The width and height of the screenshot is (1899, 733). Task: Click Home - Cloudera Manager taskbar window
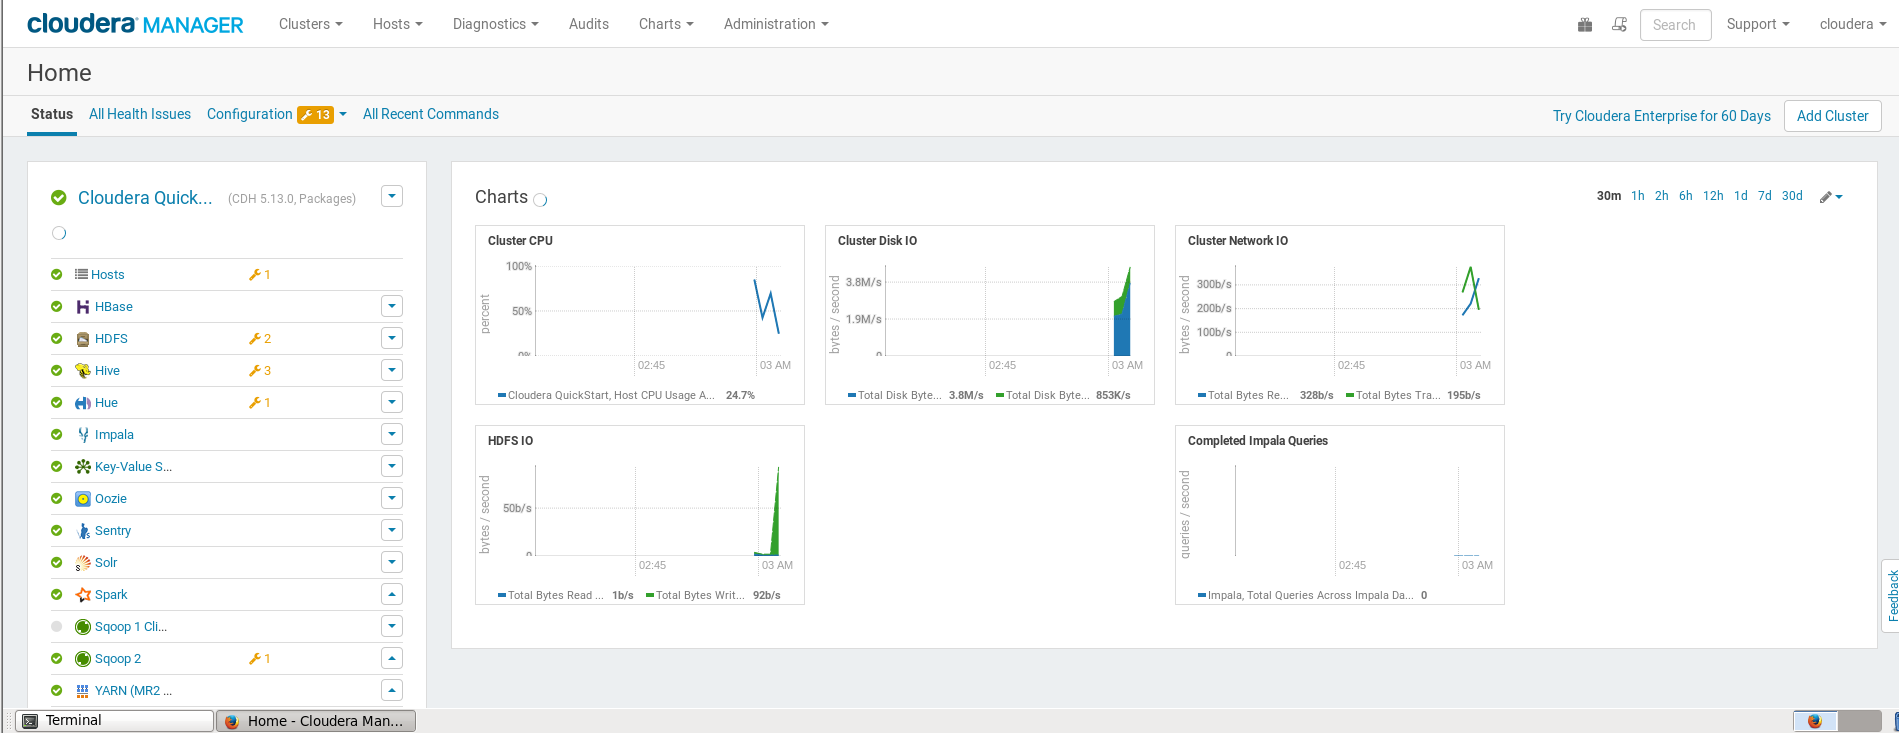pyautogui.click(x=316, y=721)
